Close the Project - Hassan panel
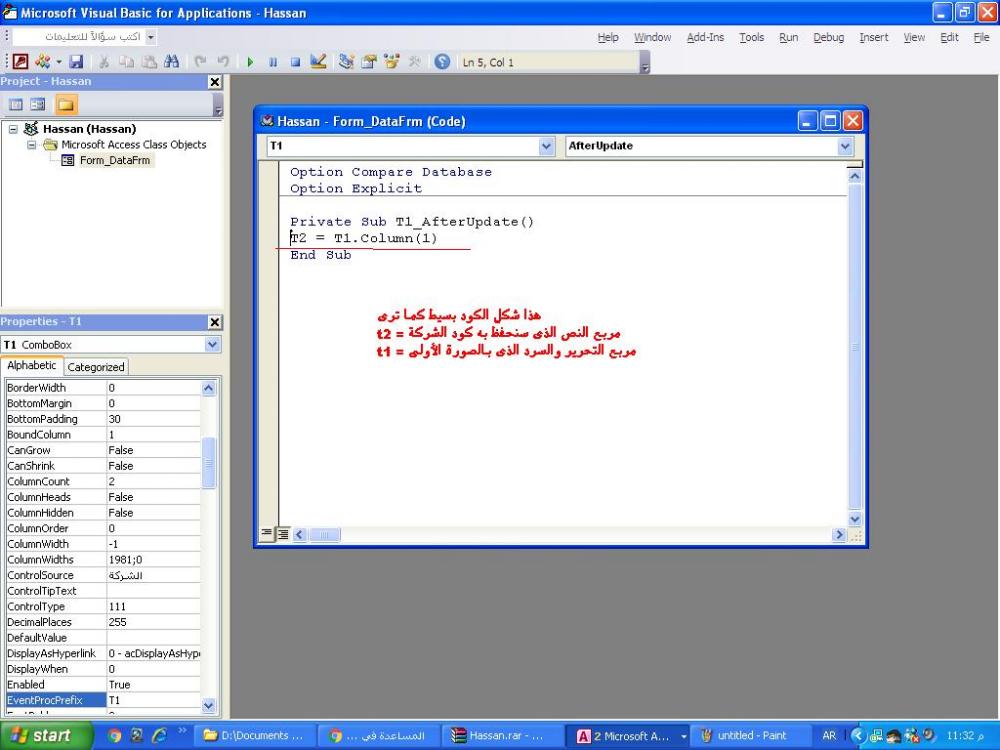The width and height of the screenshot is (1000, 750). 215,82
